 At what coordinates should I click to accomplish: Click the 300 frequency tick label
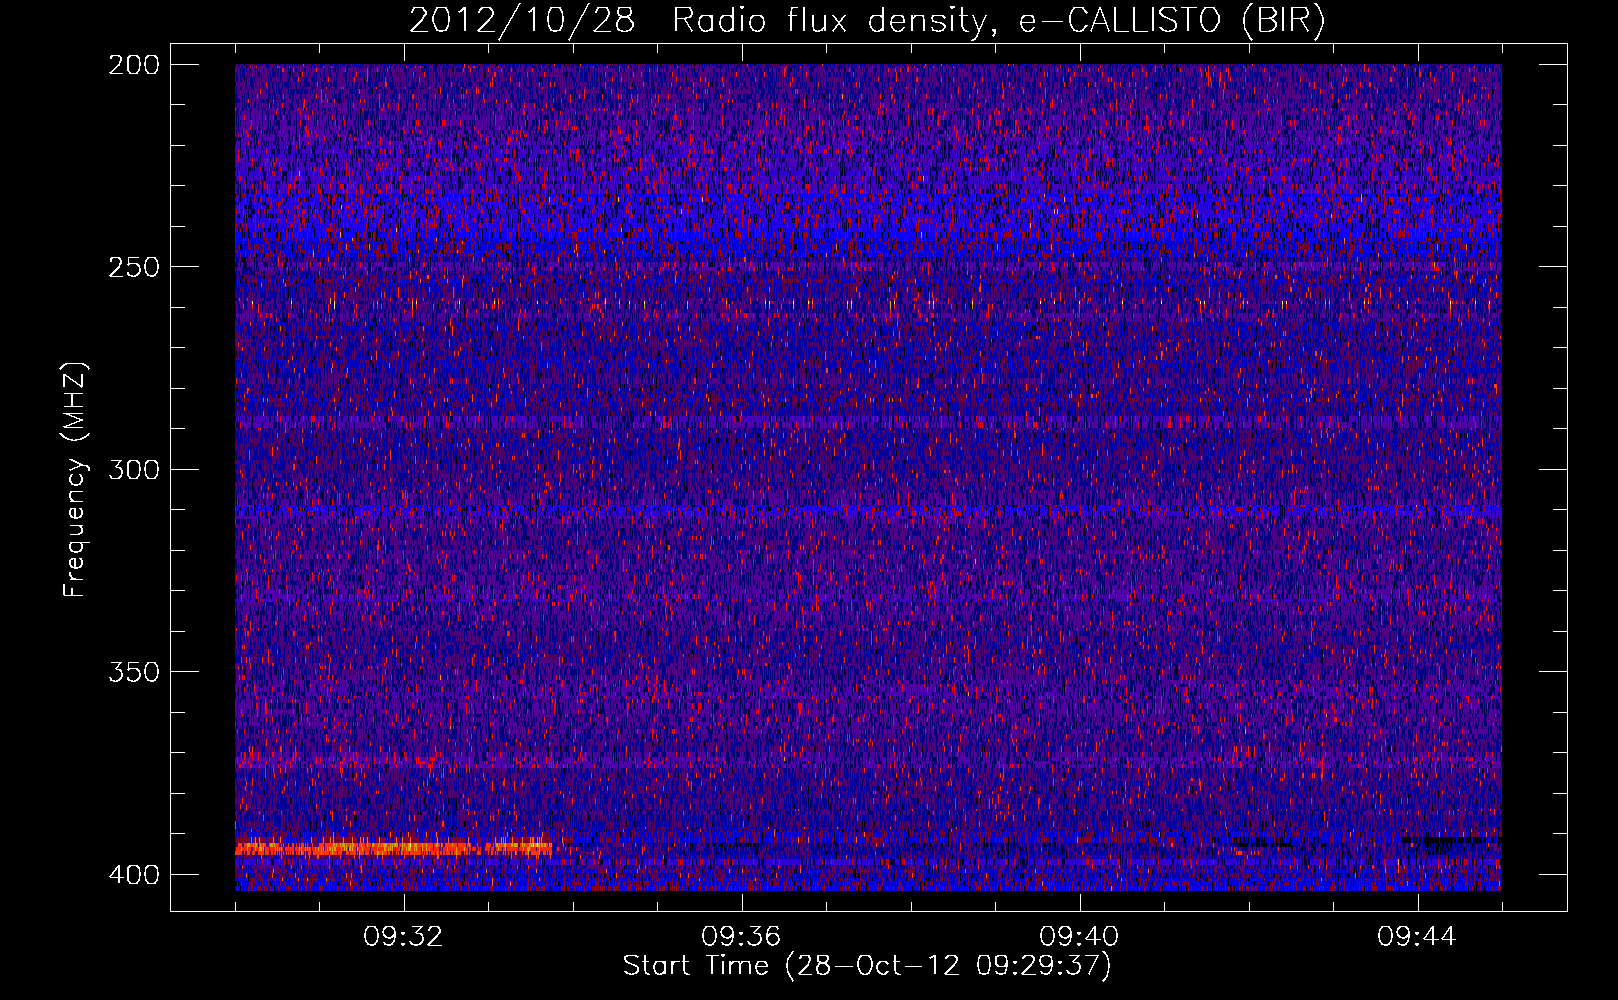click(x=133, y=469)
